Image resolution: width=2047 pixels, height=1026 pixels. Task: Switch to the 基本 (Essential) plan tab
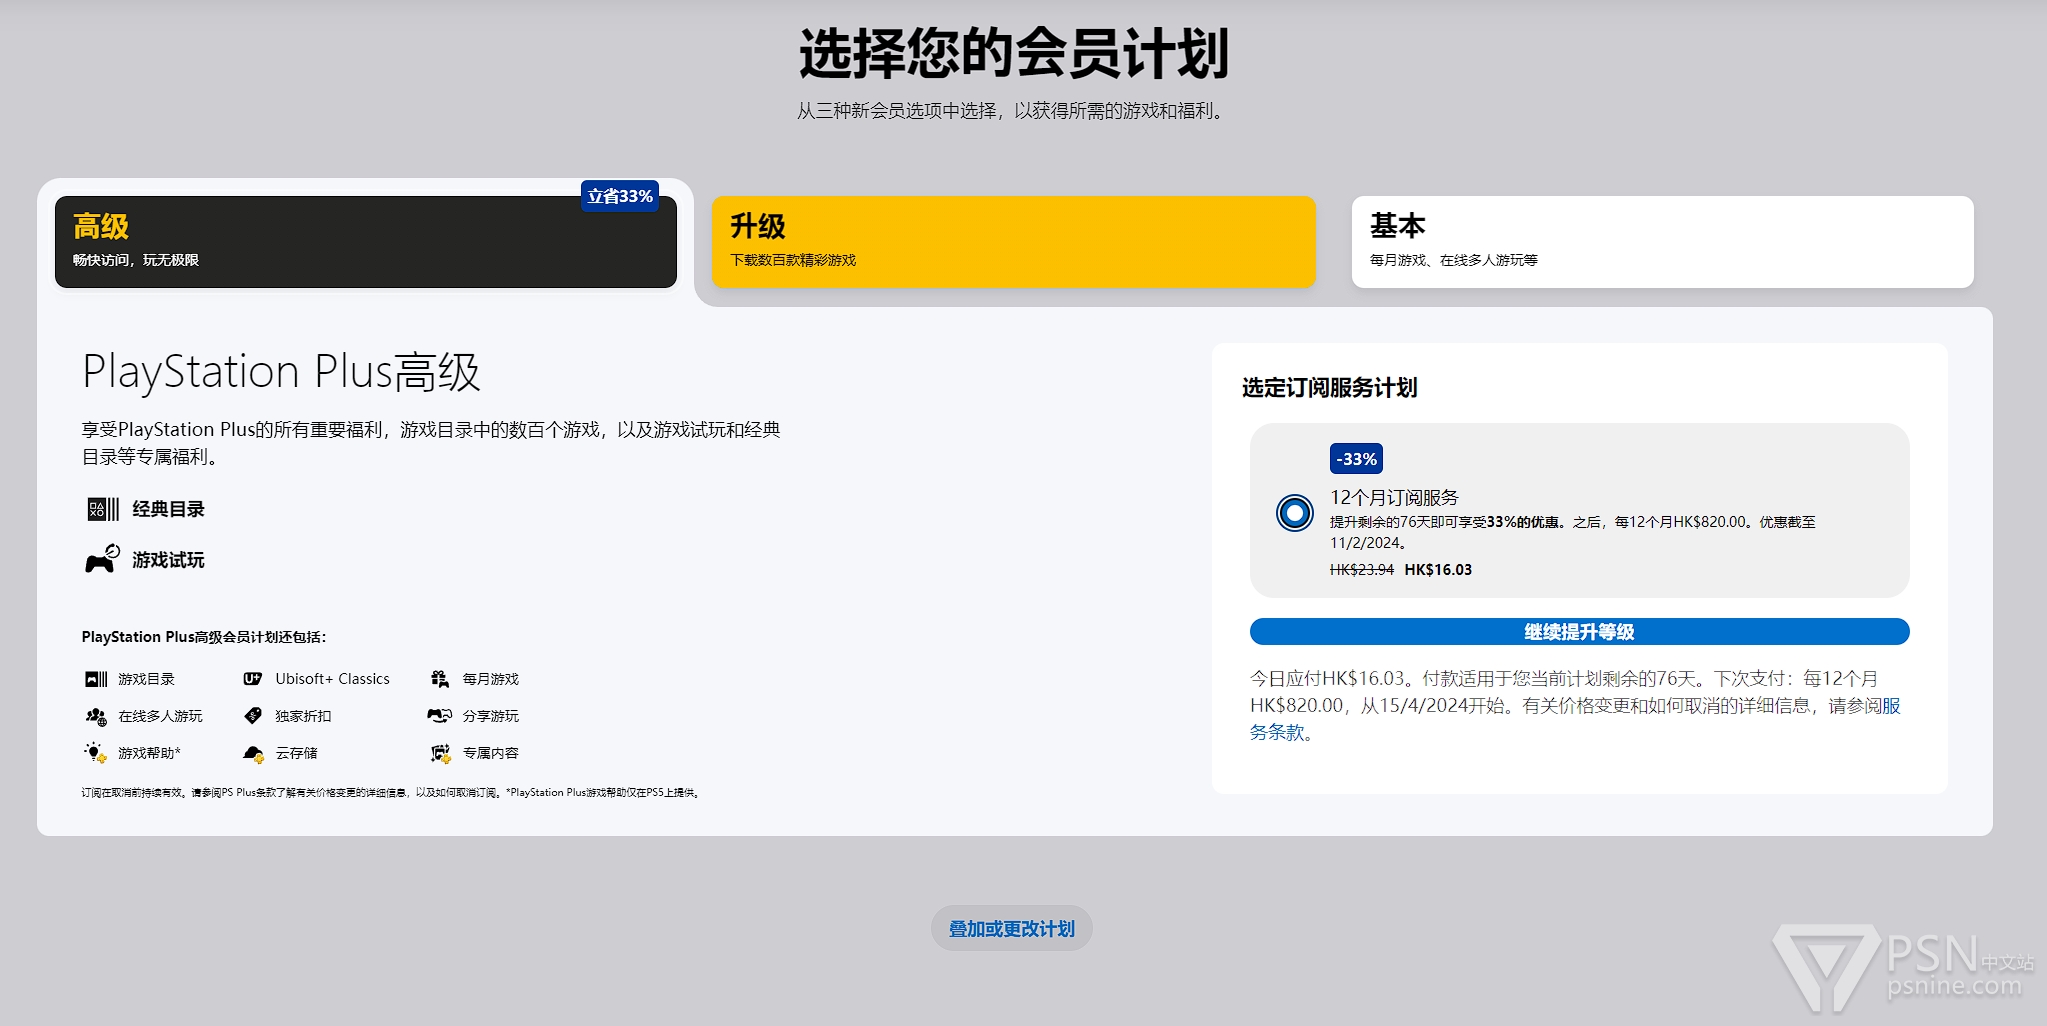tap(1662, 242)
